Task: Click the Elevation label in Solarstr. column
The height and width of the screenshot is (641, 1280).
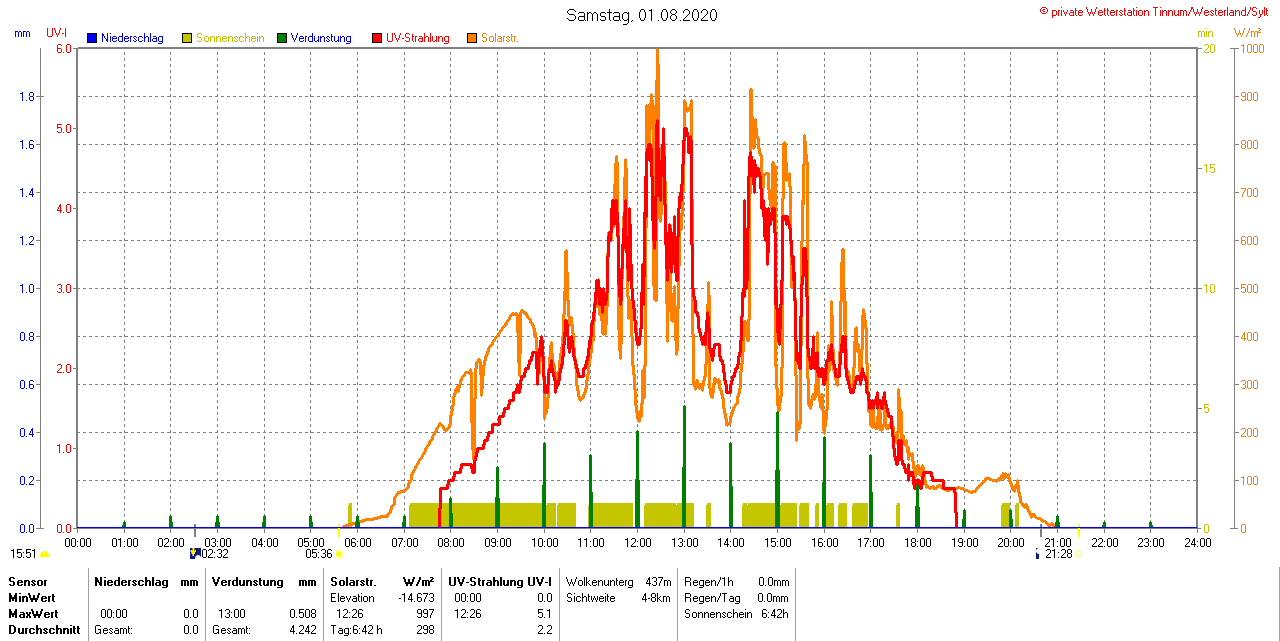Action: [x=352, y=597]
